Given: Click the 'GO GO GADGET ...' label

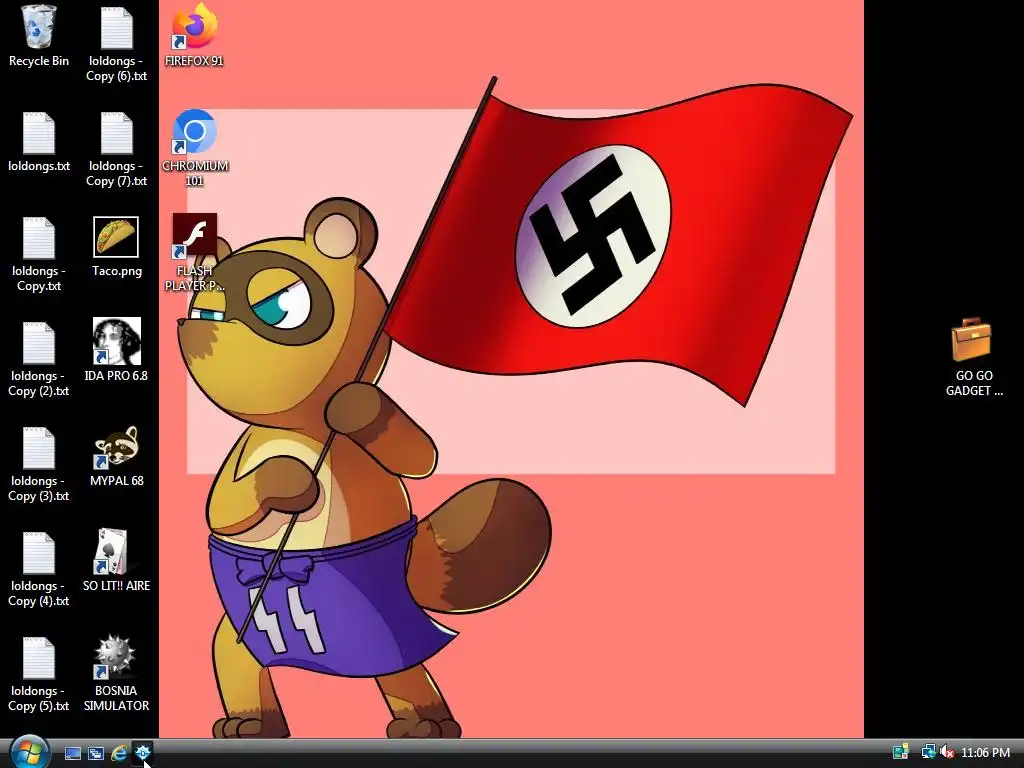Looking at the screenshot, I should click(974, 383).
